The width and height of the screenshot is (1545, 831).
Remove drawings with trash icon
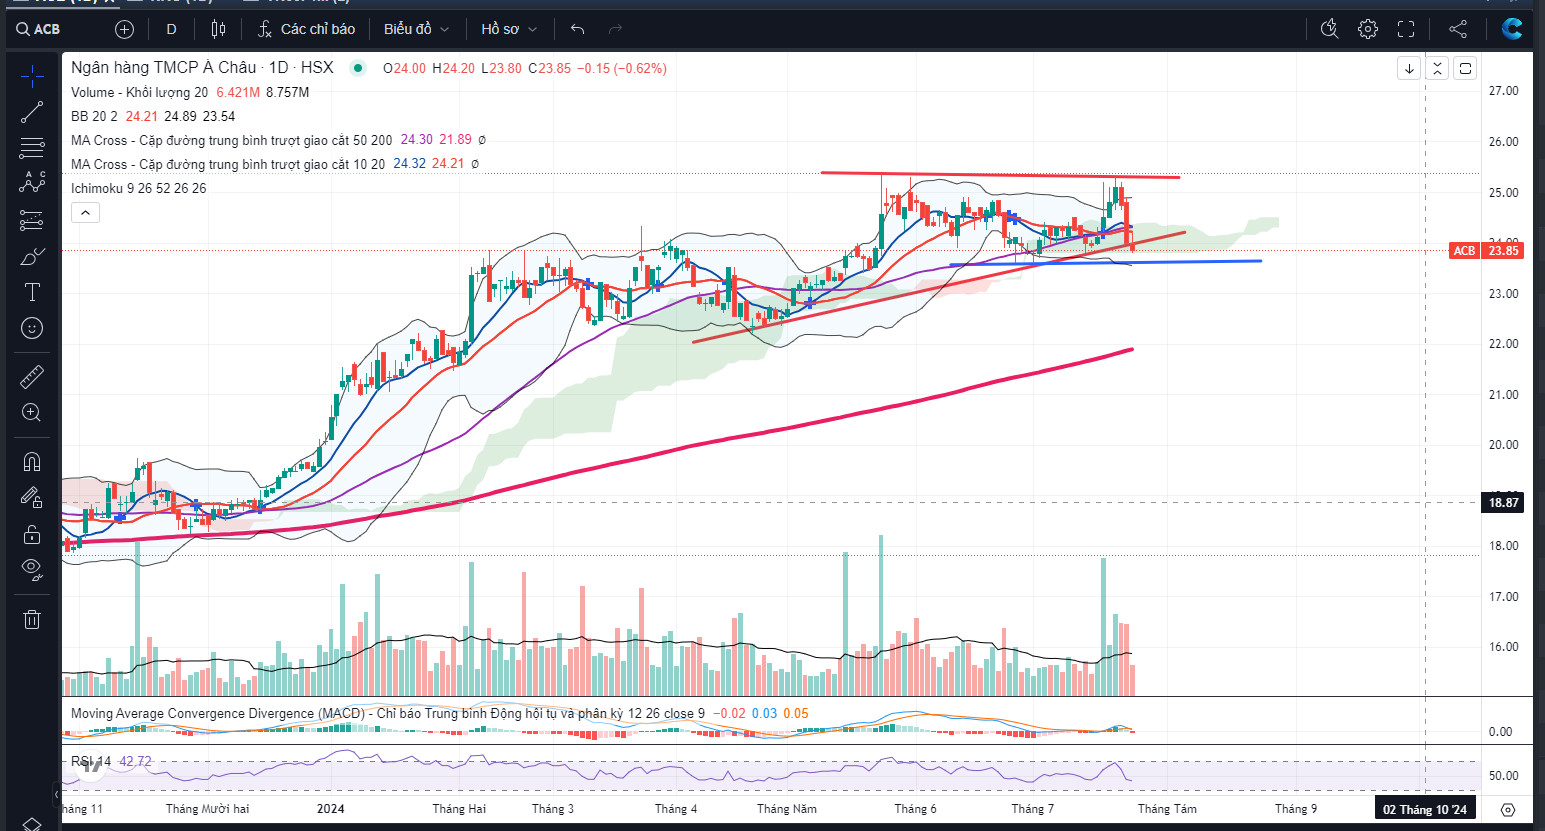[x=32, y=619]
